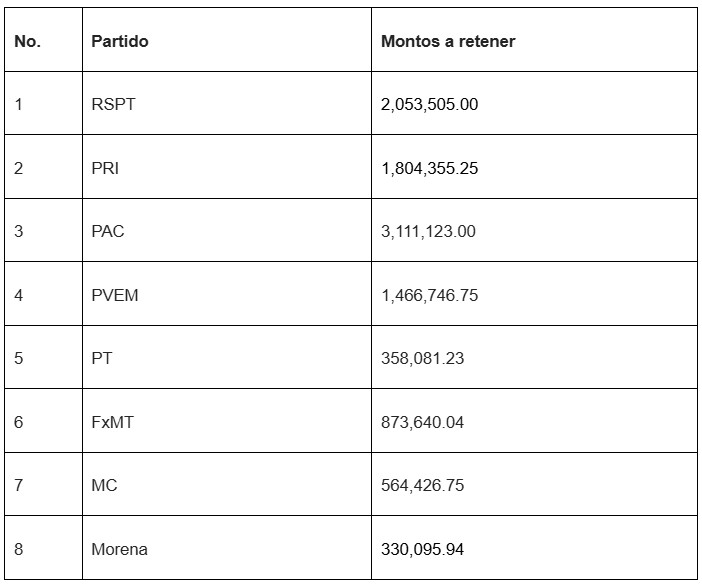702x586 pixels.
Task: Click the amount 330,095.94
Action: point(422,549)
